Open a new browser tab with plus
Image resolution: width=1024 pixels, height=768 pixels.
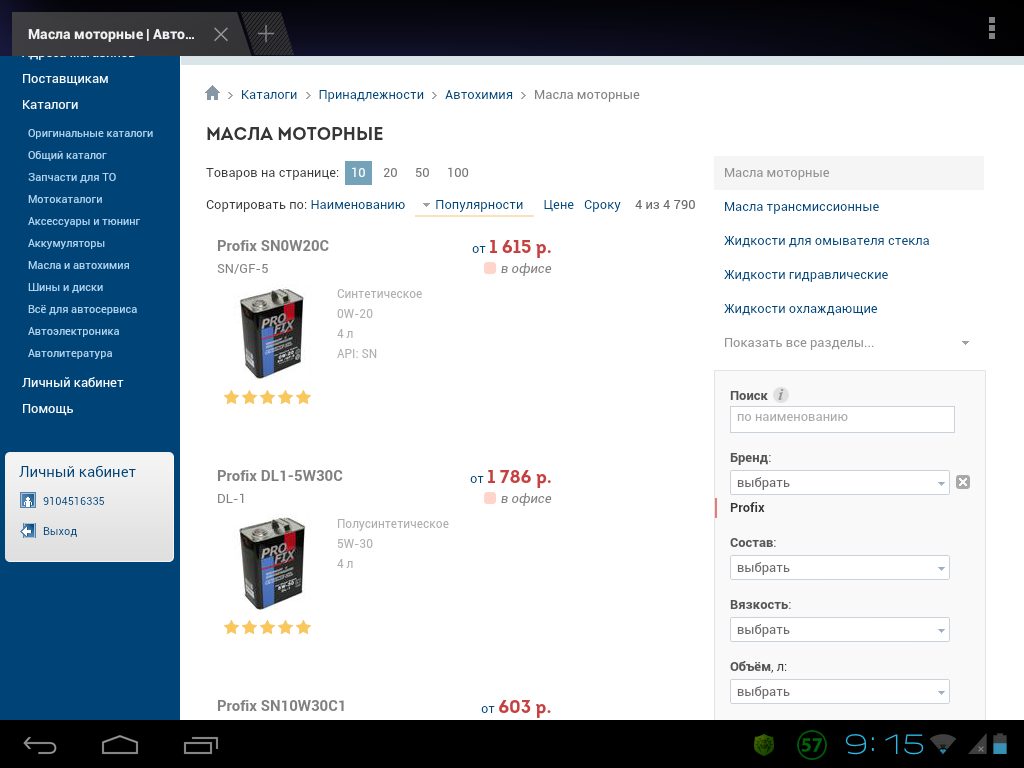coord(266,34)
